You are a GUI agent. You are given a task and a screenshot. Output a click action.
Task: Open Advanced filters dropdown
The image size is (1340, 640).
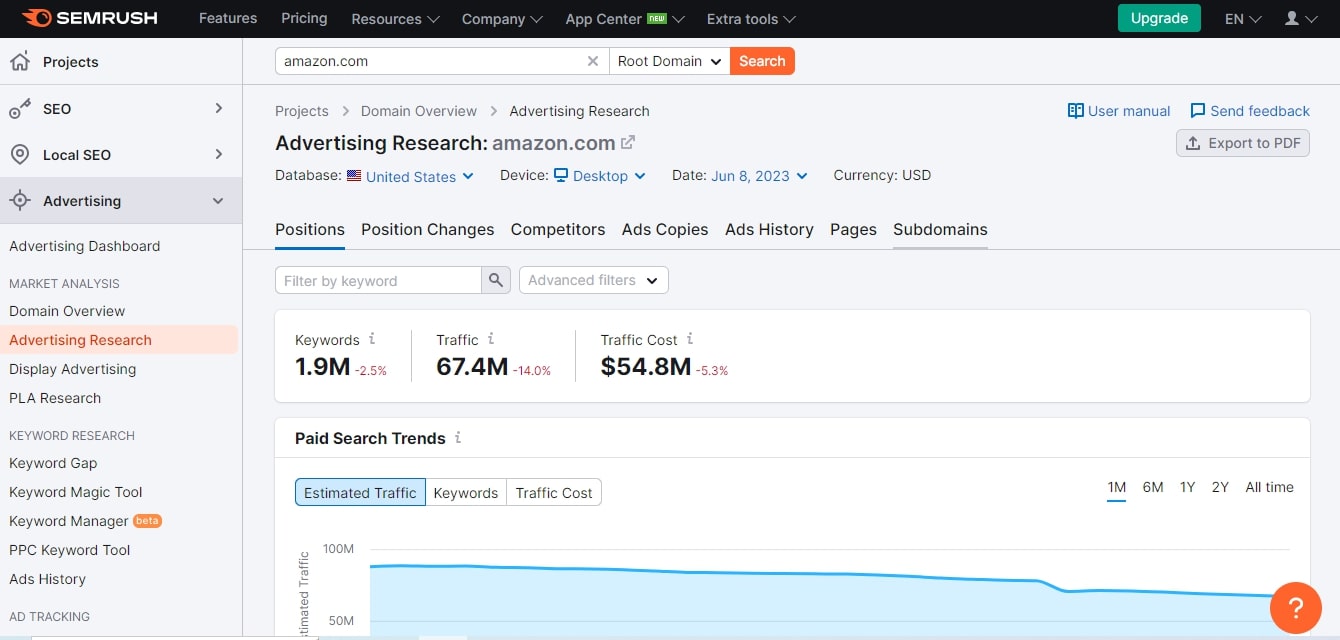pyautogui.click(x=594, y=280)
